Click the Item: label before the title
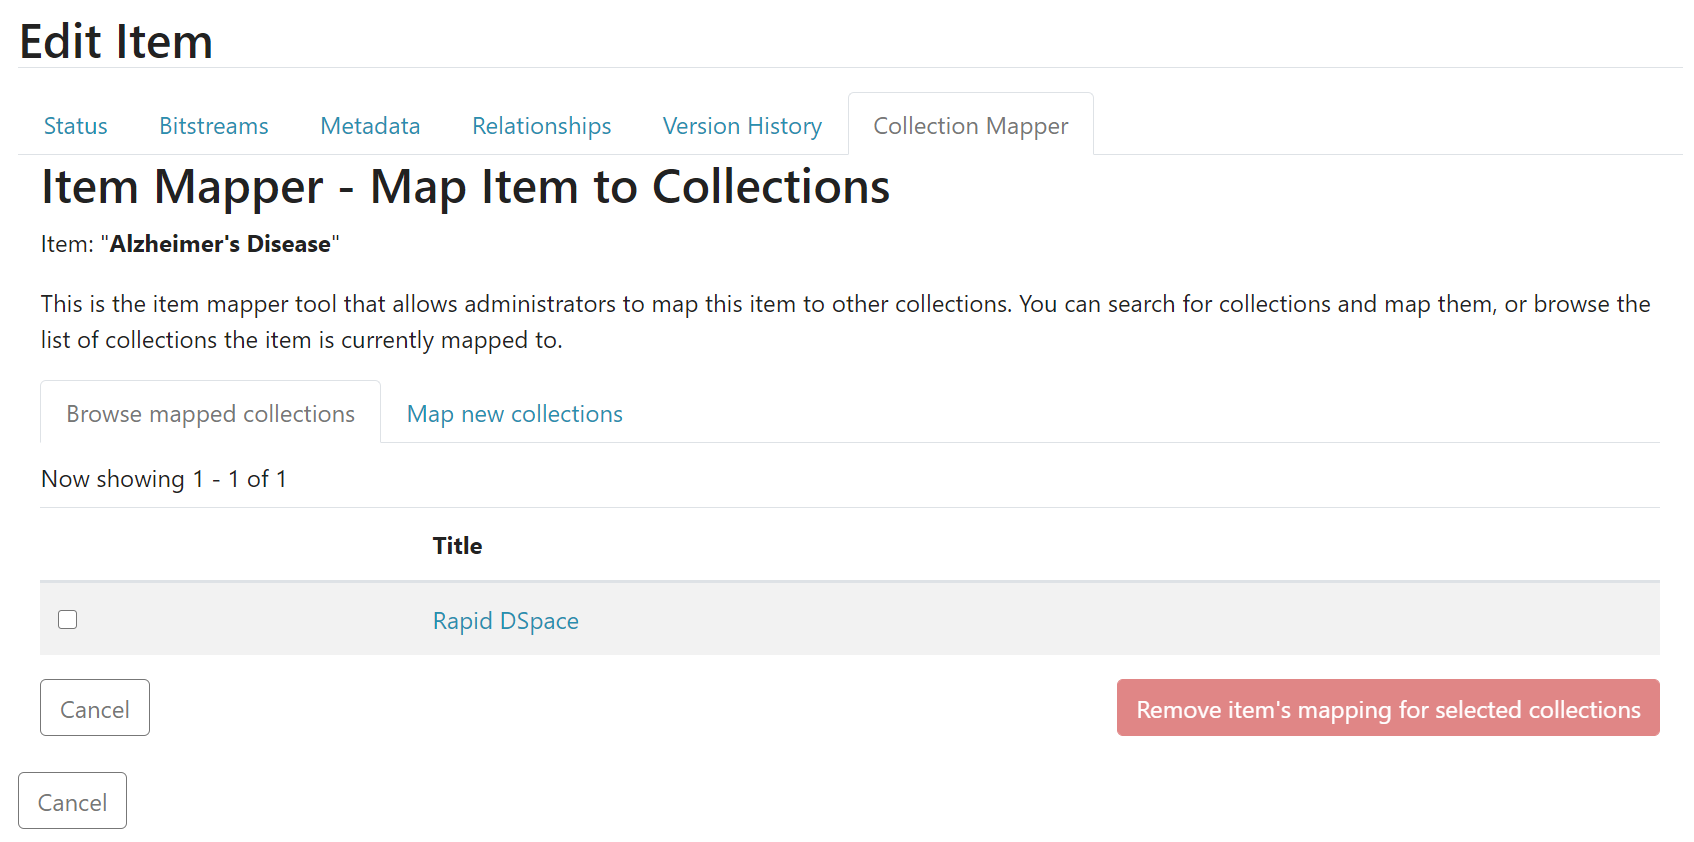The height and width of the screenshot is (842, 1694). (x=67, y=244)
